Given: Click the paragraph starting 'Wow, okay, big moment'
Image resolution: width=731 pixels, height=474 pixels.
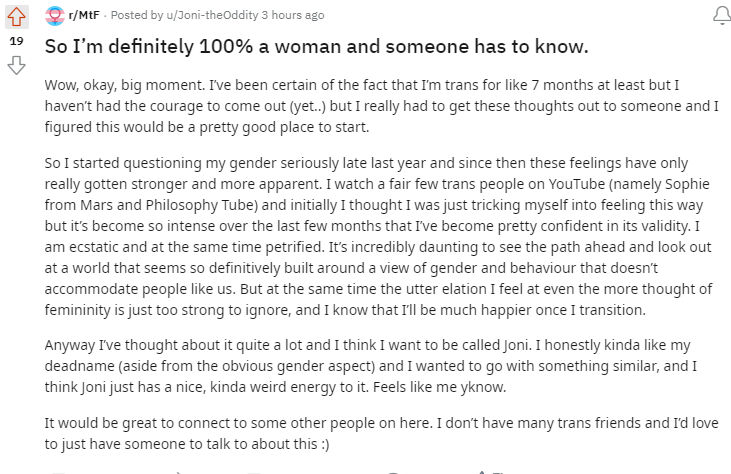Looking at the screenshot, I should tap(381, 106).
